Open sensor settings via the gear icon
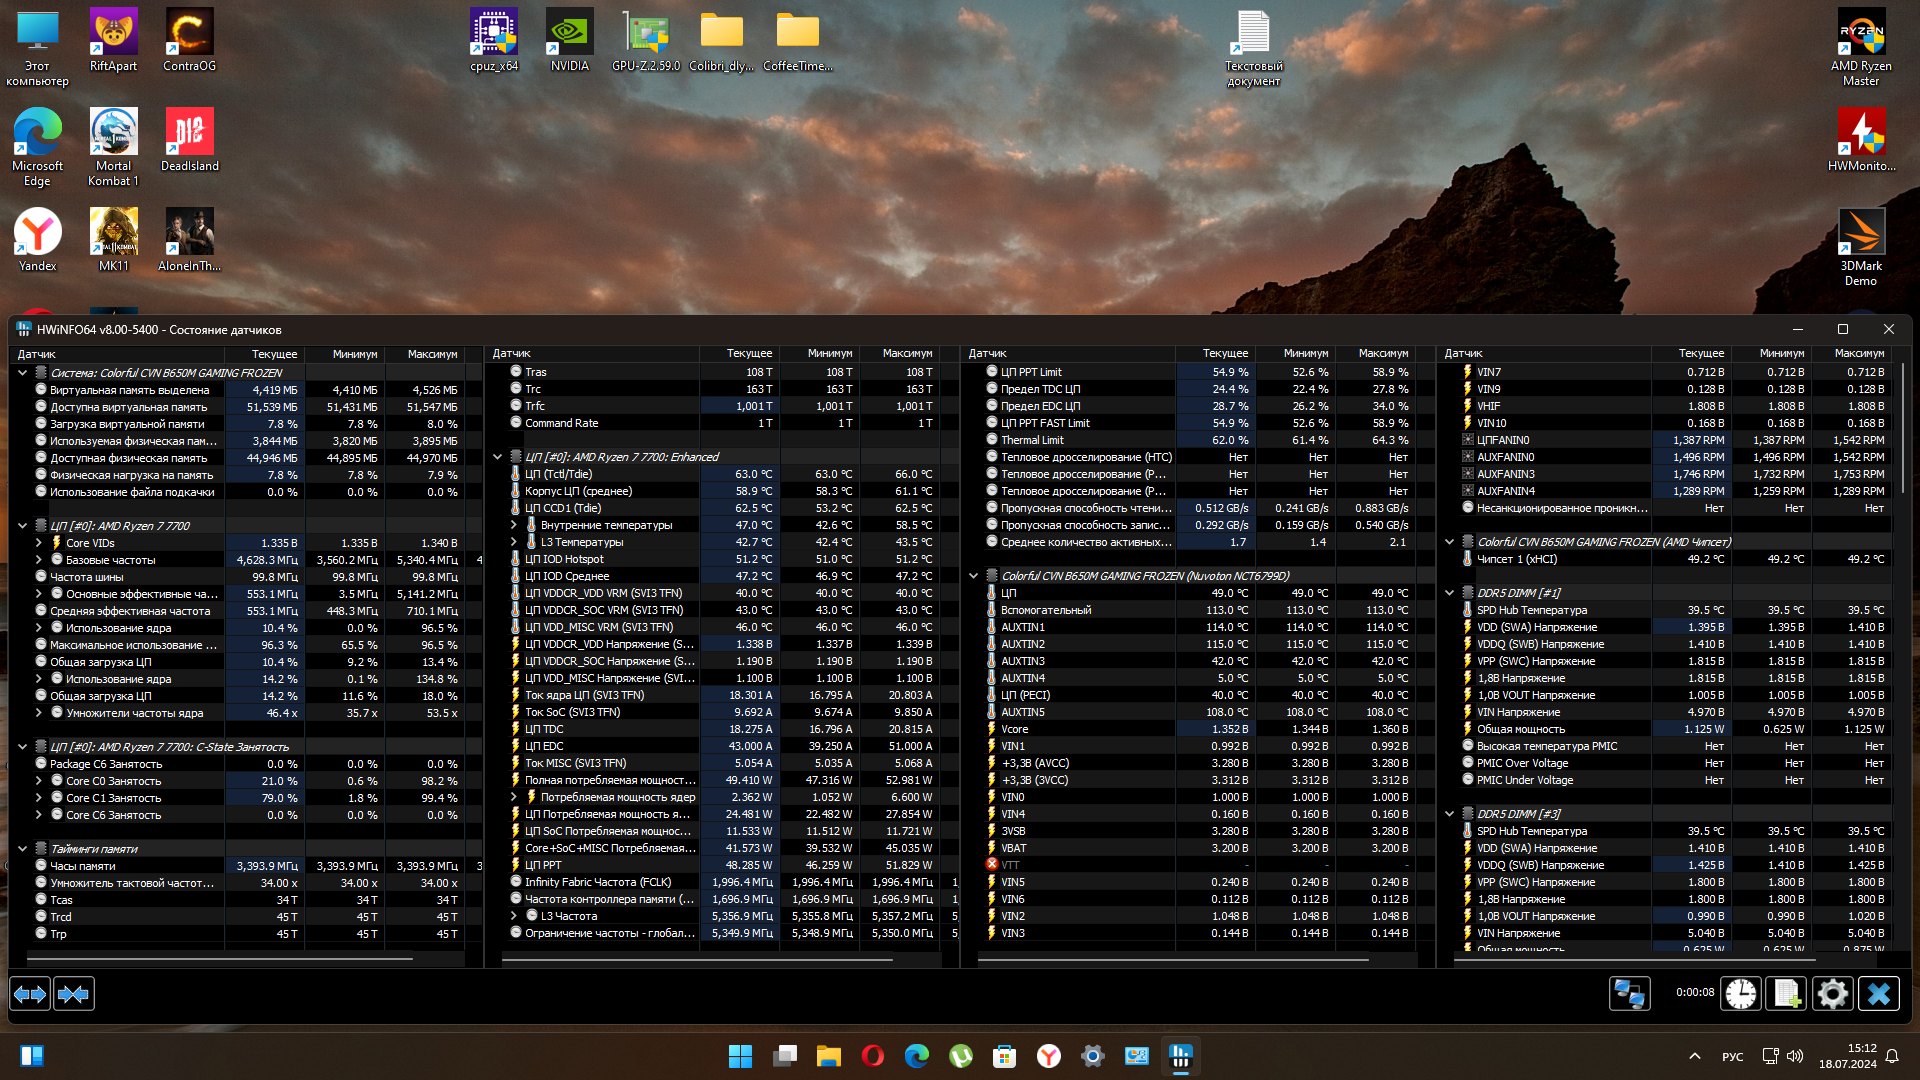This screenshot has height=1080, width=1920. coord(1832,994)
